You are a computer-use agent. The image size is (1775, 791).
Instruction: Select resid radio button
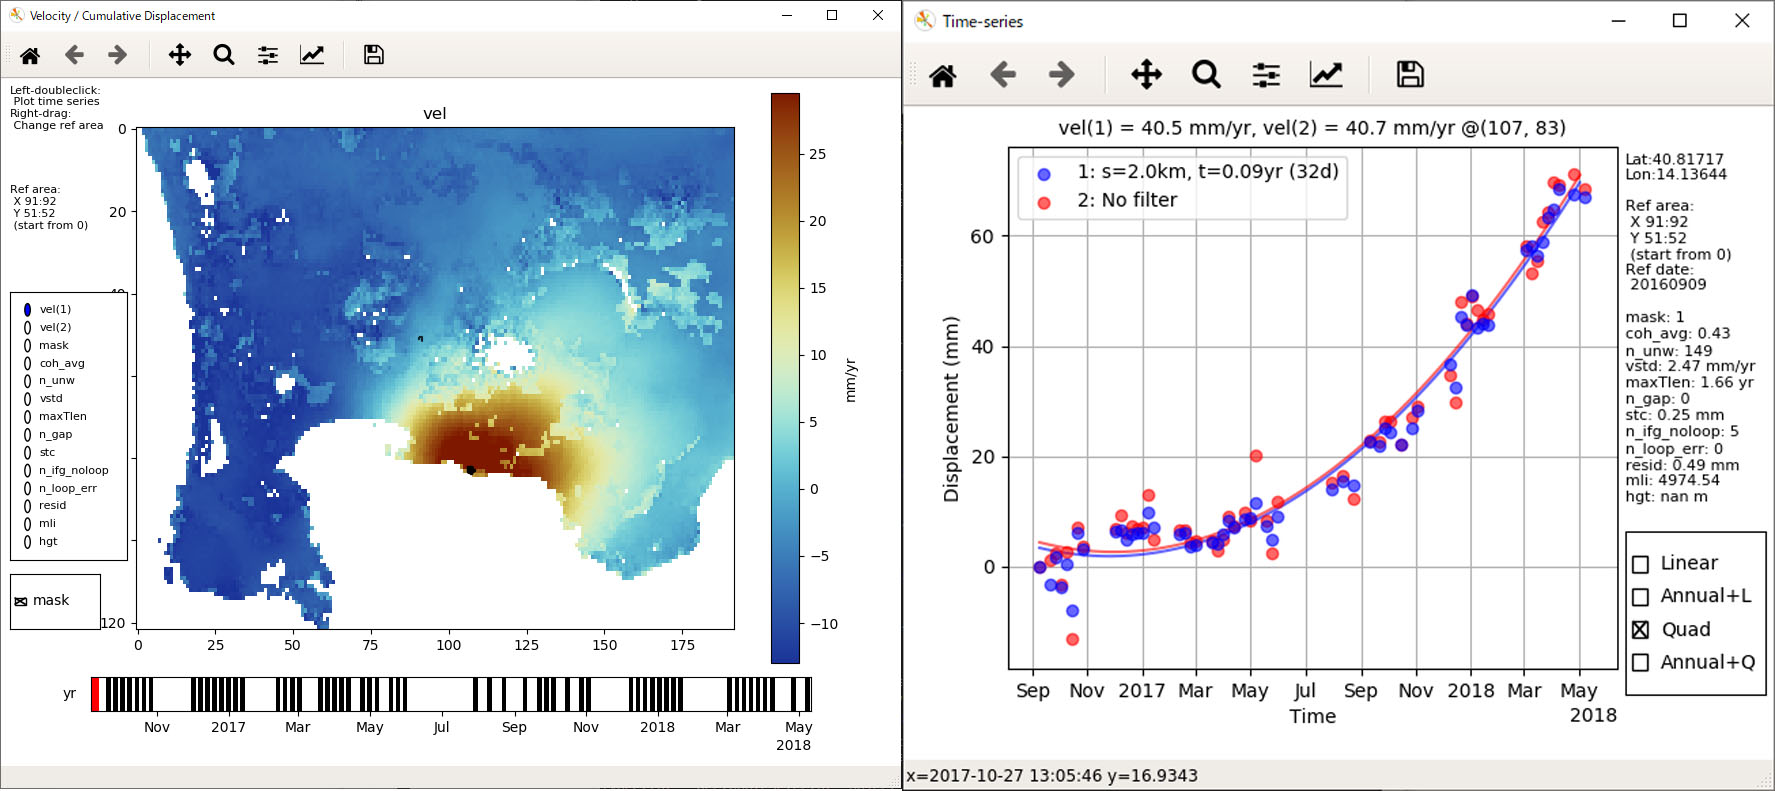[27, 506]
